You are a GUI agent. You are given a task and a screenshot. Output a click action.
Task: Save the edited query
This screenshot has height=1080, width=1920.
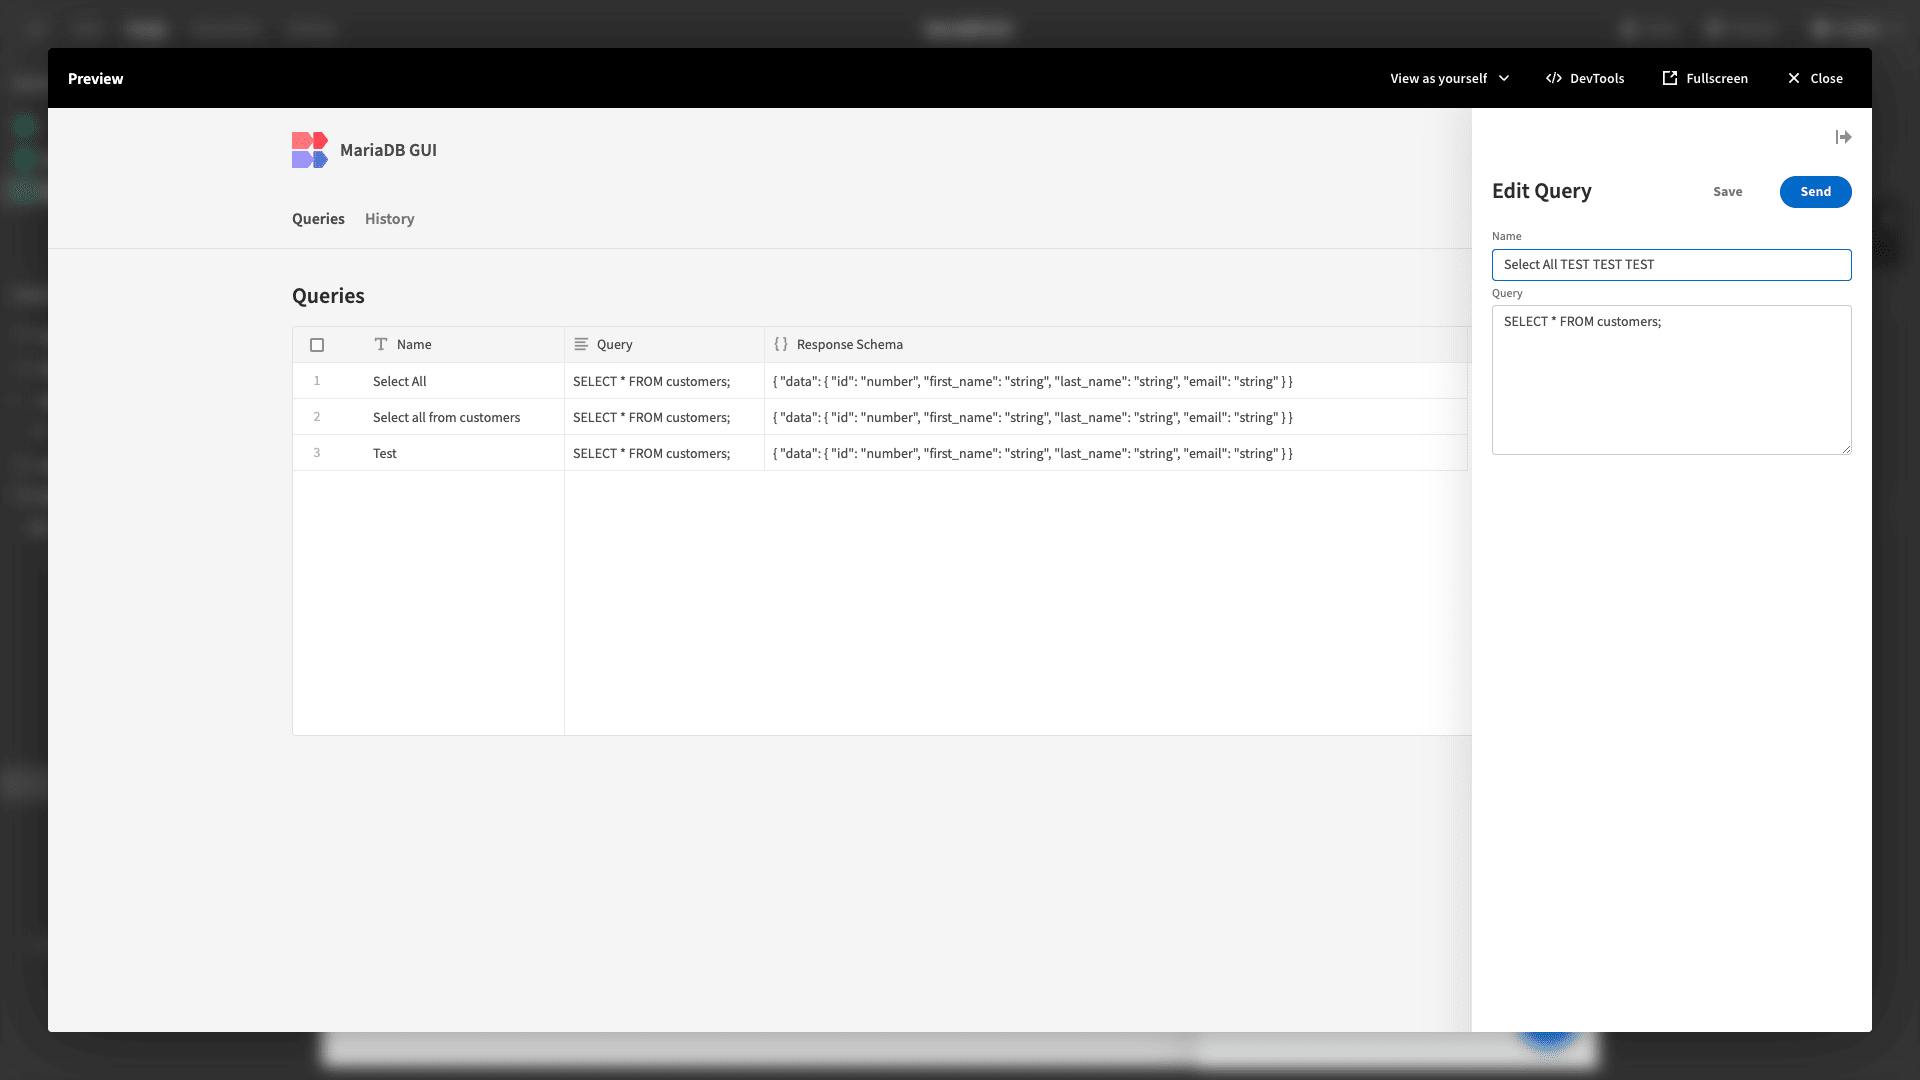pos(1727,192)
